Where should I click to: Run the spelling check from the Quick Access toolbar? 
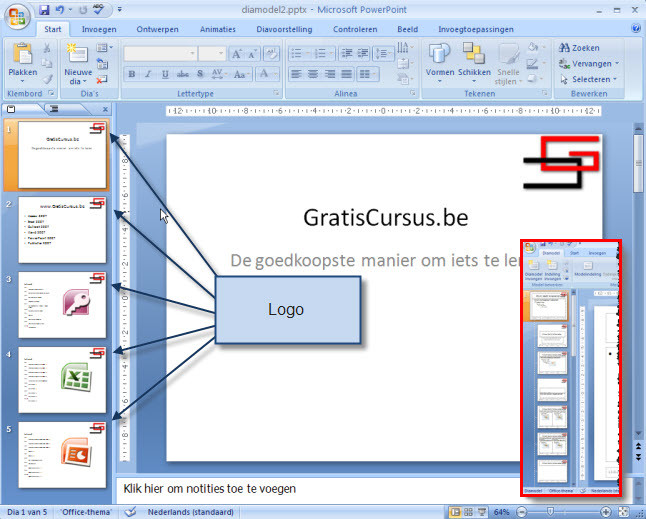(98, 10)
